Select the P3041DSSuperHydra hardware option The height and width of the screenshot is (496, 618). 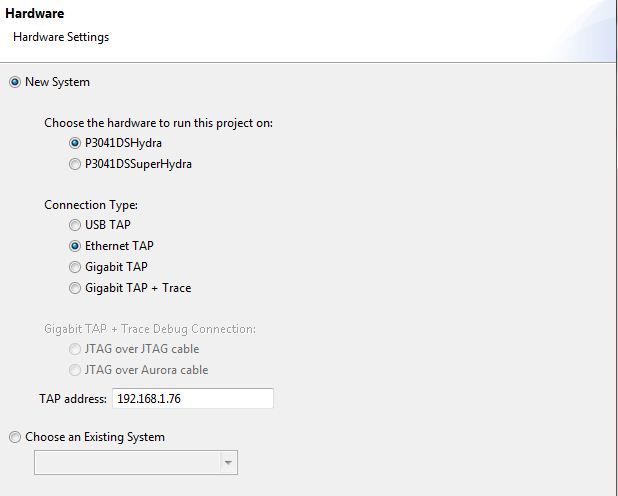(x=75, y=164)
